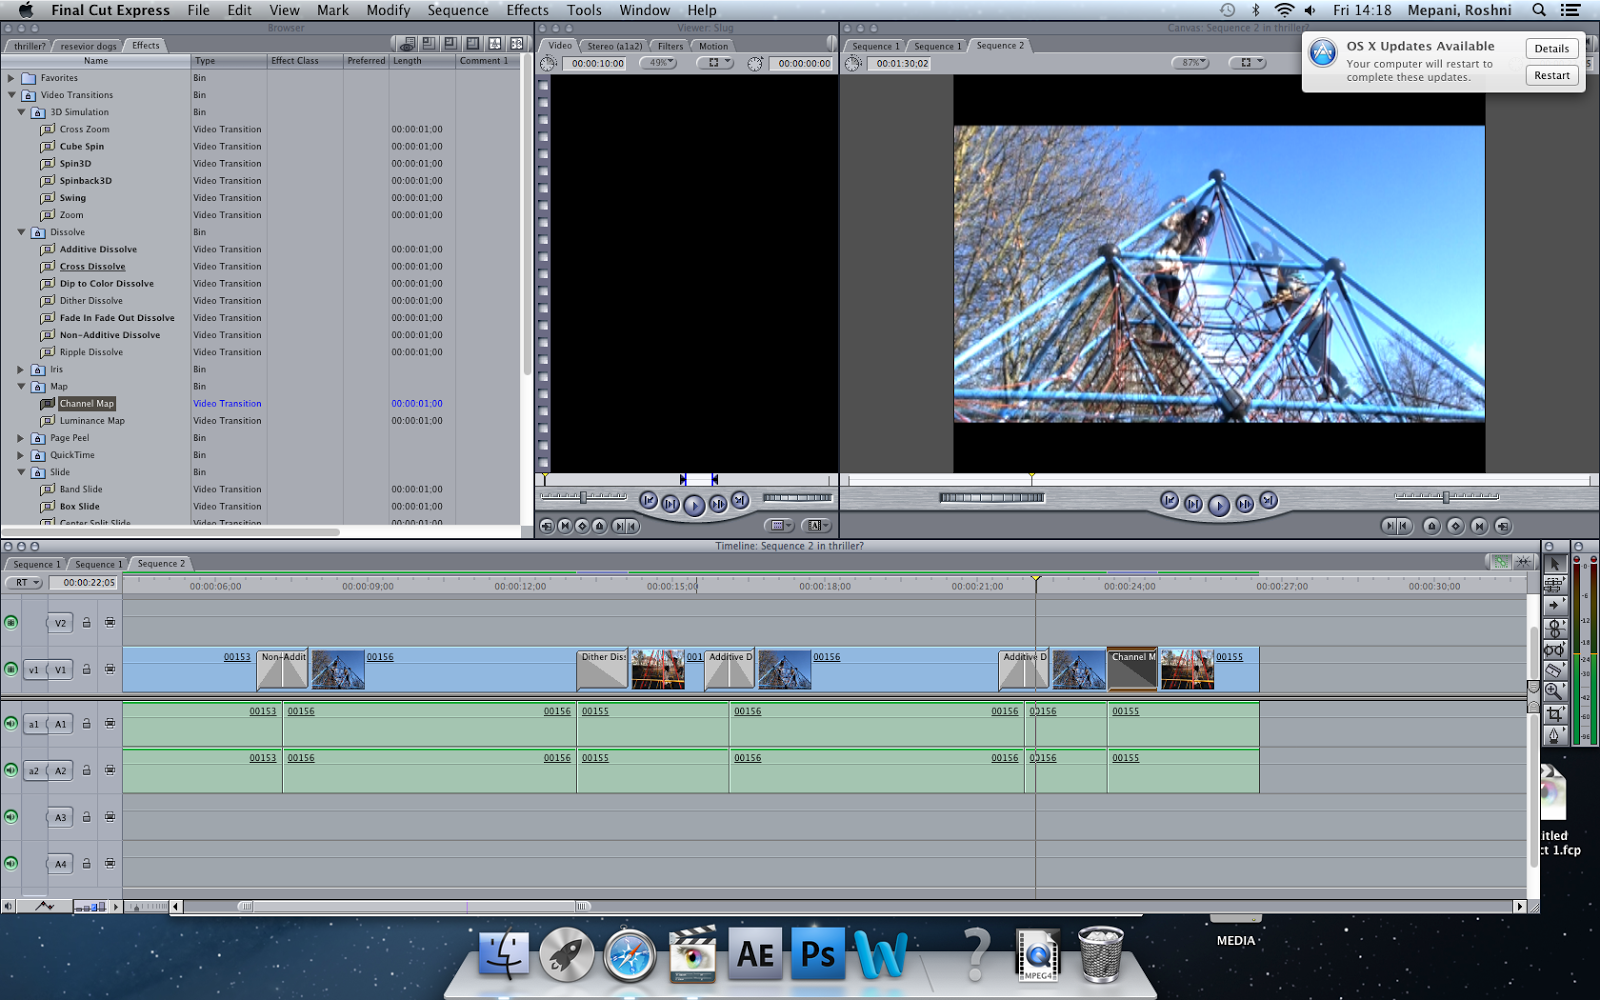Click Restart on the updates notification

[x=1552, y=75]
